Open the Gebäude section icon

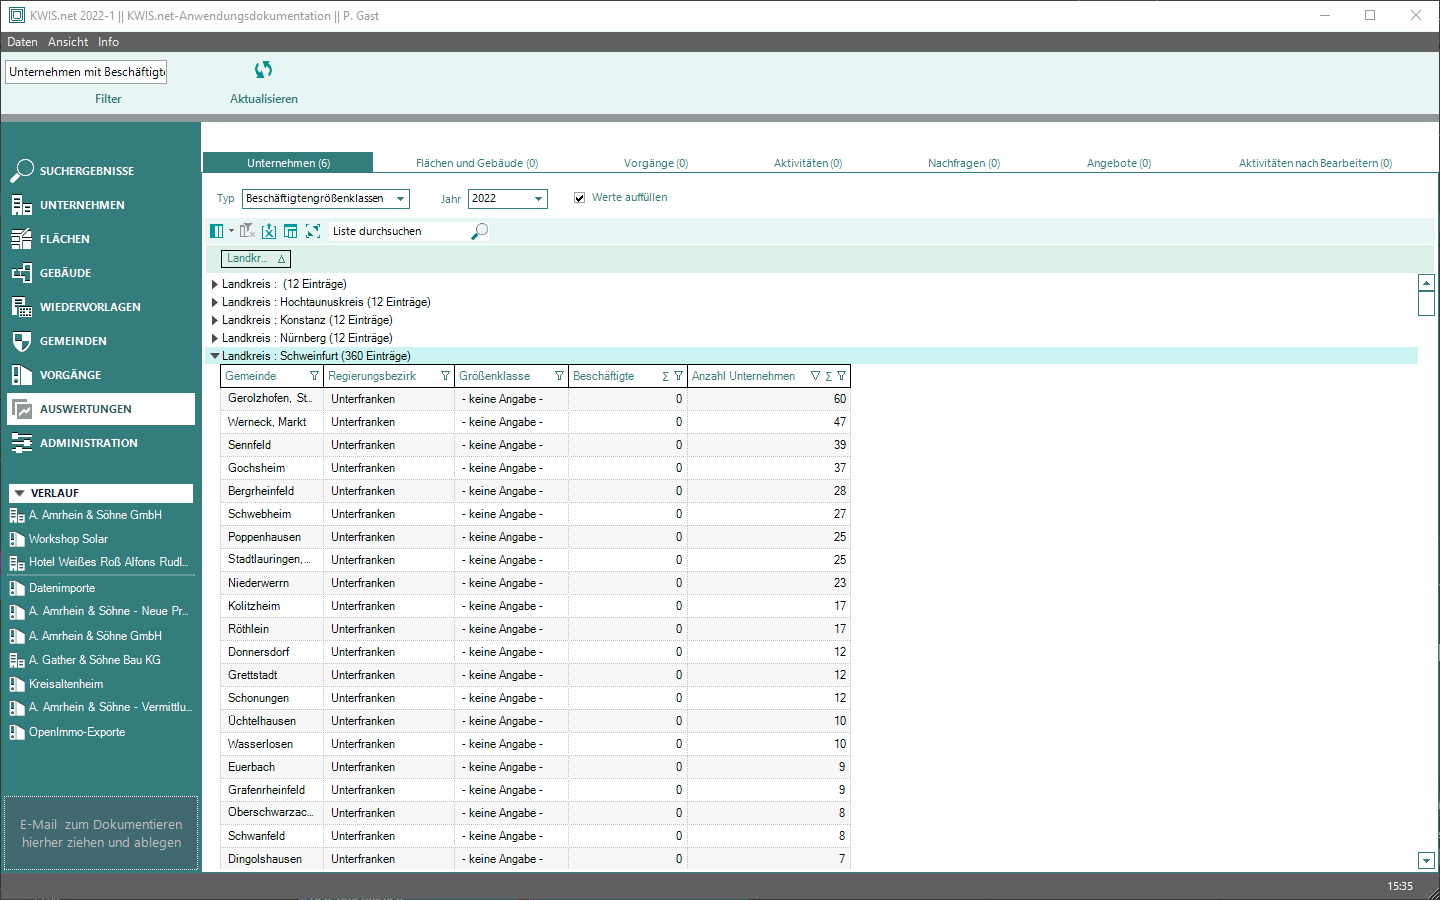tap(21, 273)
